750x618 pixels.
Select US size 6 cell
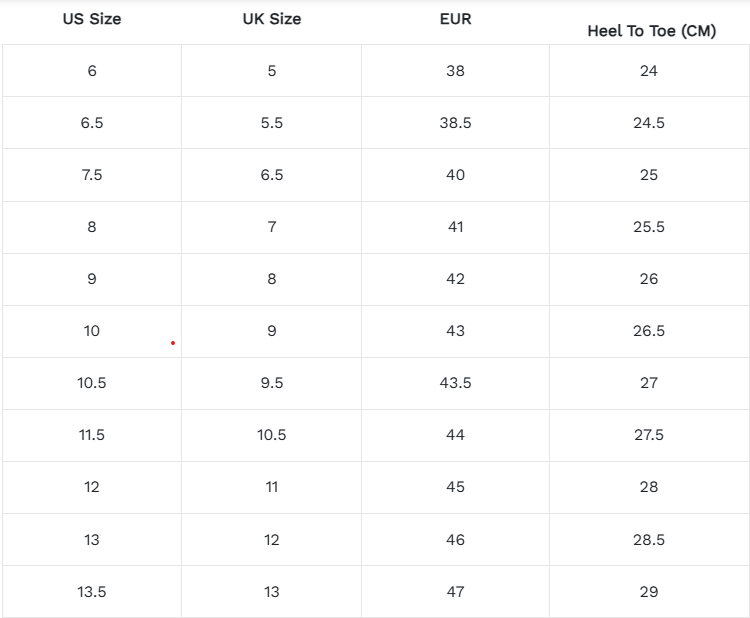pos(92,71)
